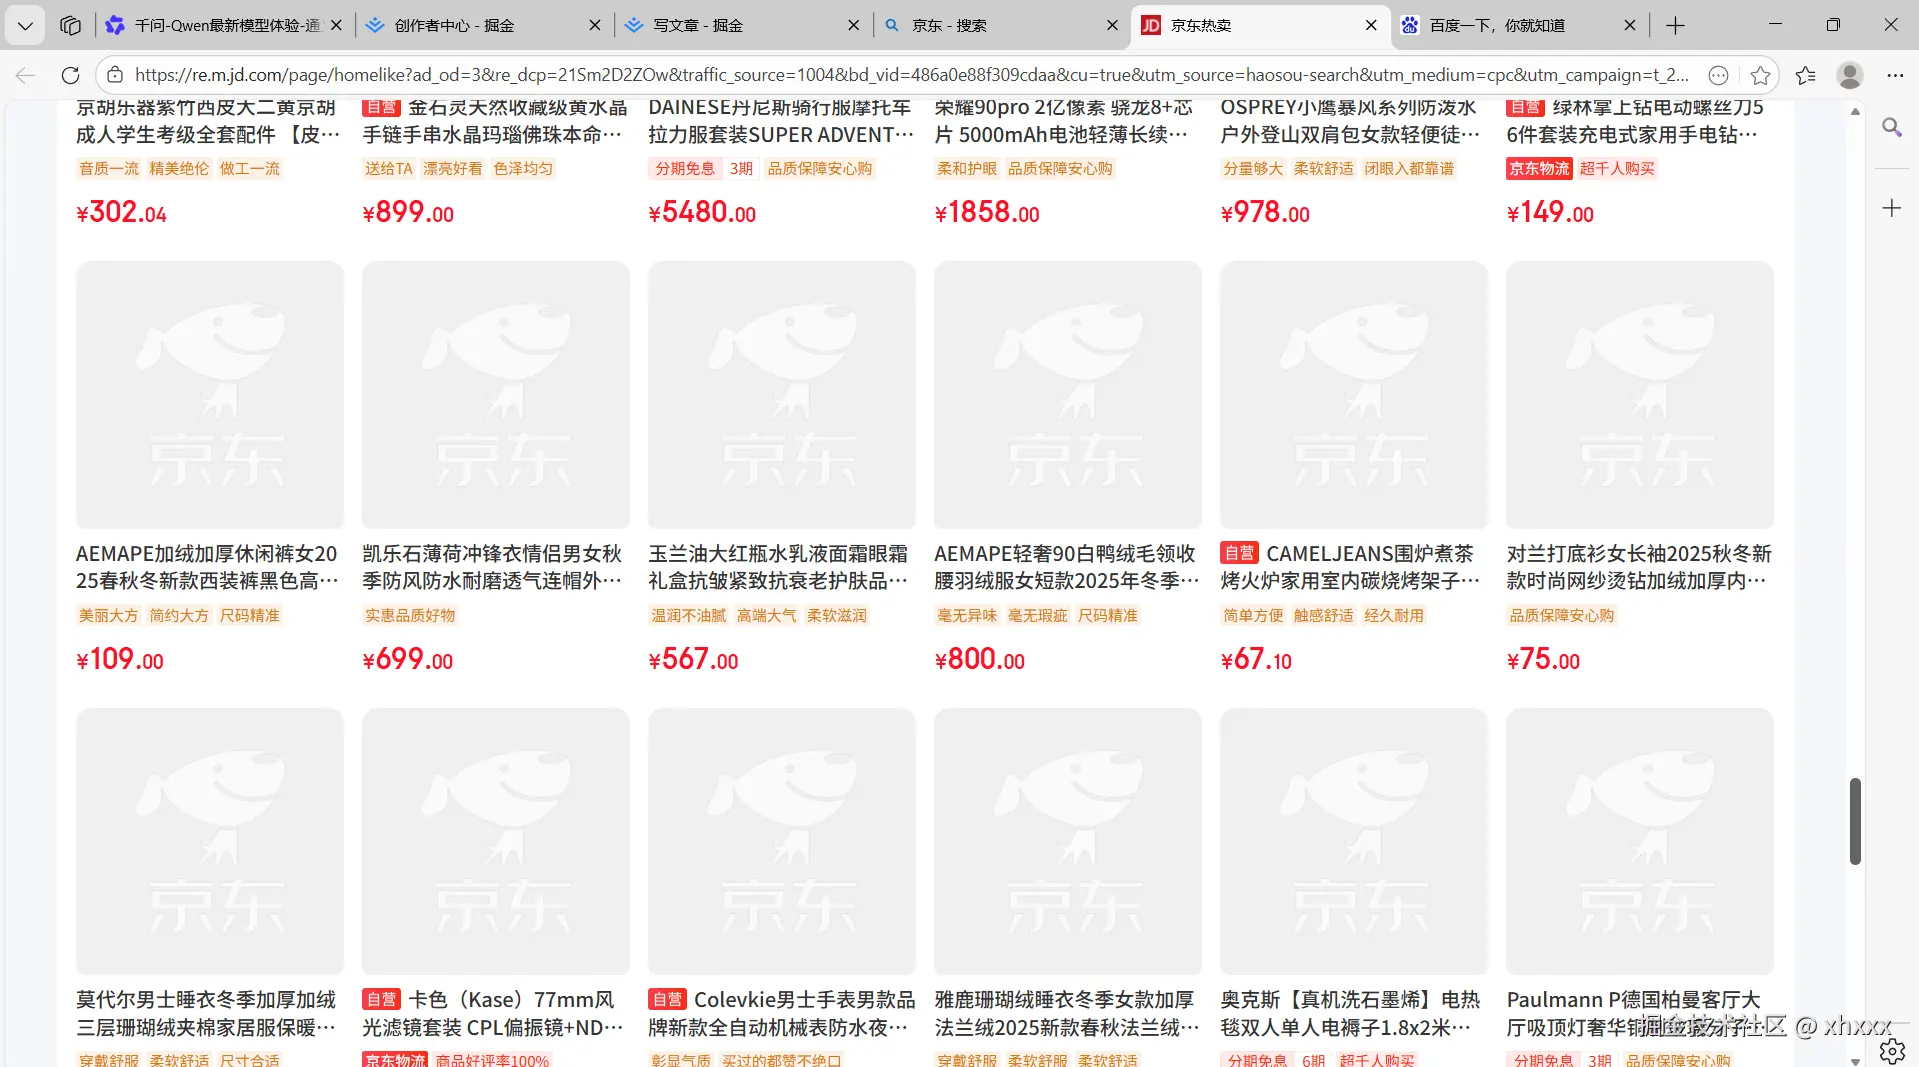Open 莫代尔男士睡衣 product thumbnail
This screenshot has width=1919, height=1067.
(x=210, y=842)
